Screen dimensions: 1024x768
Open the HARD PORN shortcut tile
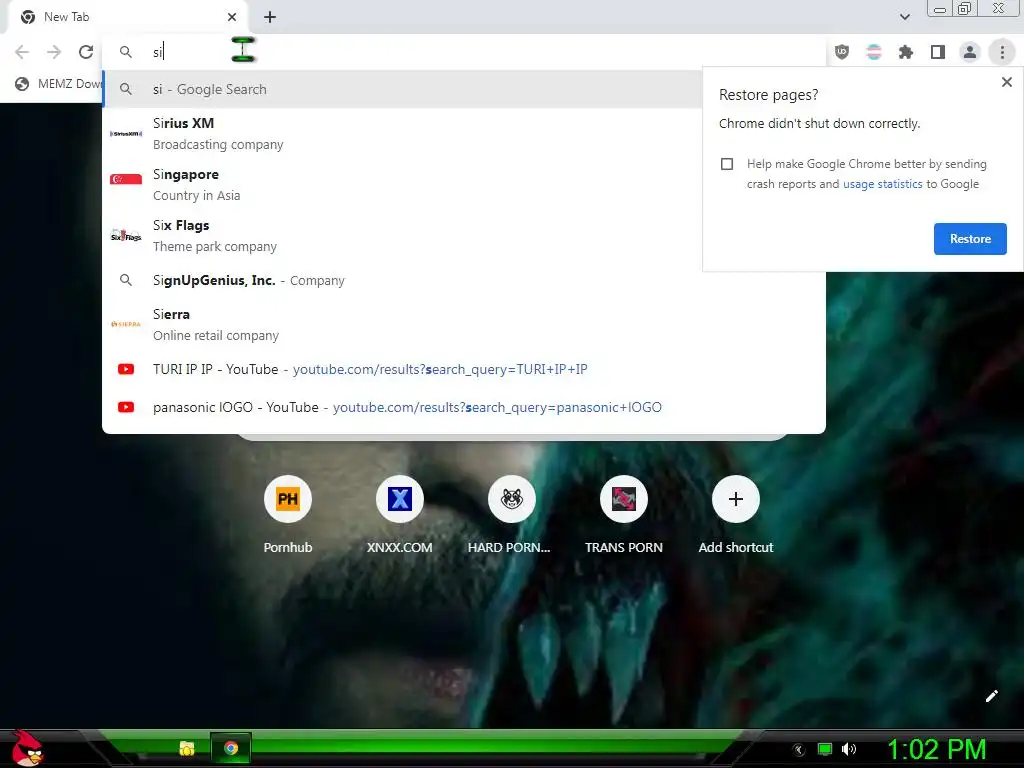pyautogui.click(x=511, y=515)
